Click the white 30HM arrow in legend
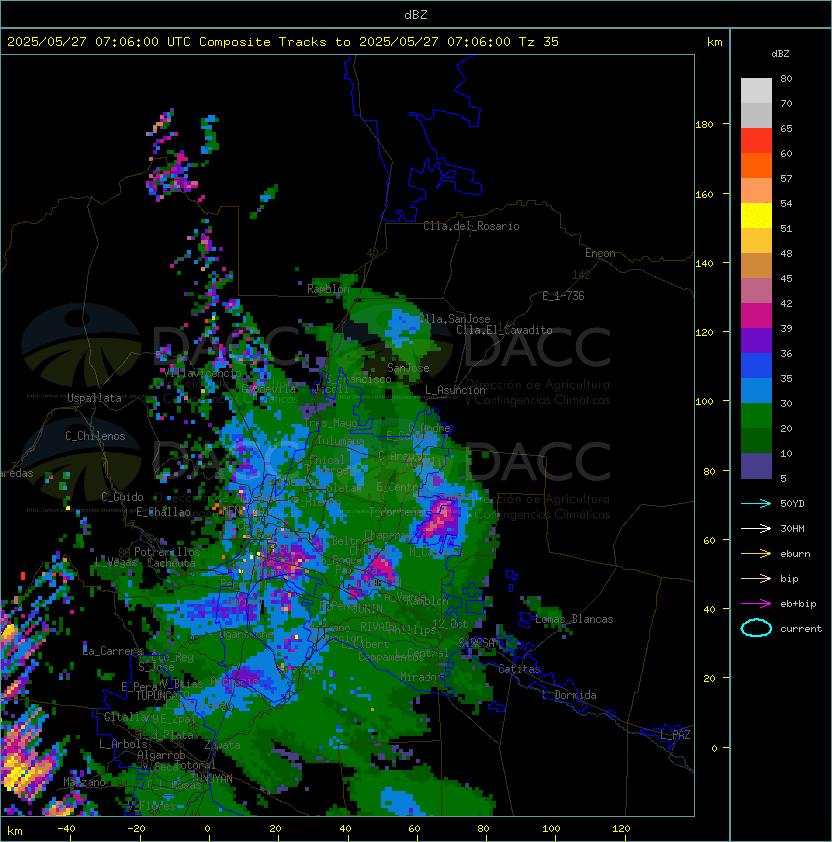This screenshot has height=842, width=832. click(x=756, y=529)
